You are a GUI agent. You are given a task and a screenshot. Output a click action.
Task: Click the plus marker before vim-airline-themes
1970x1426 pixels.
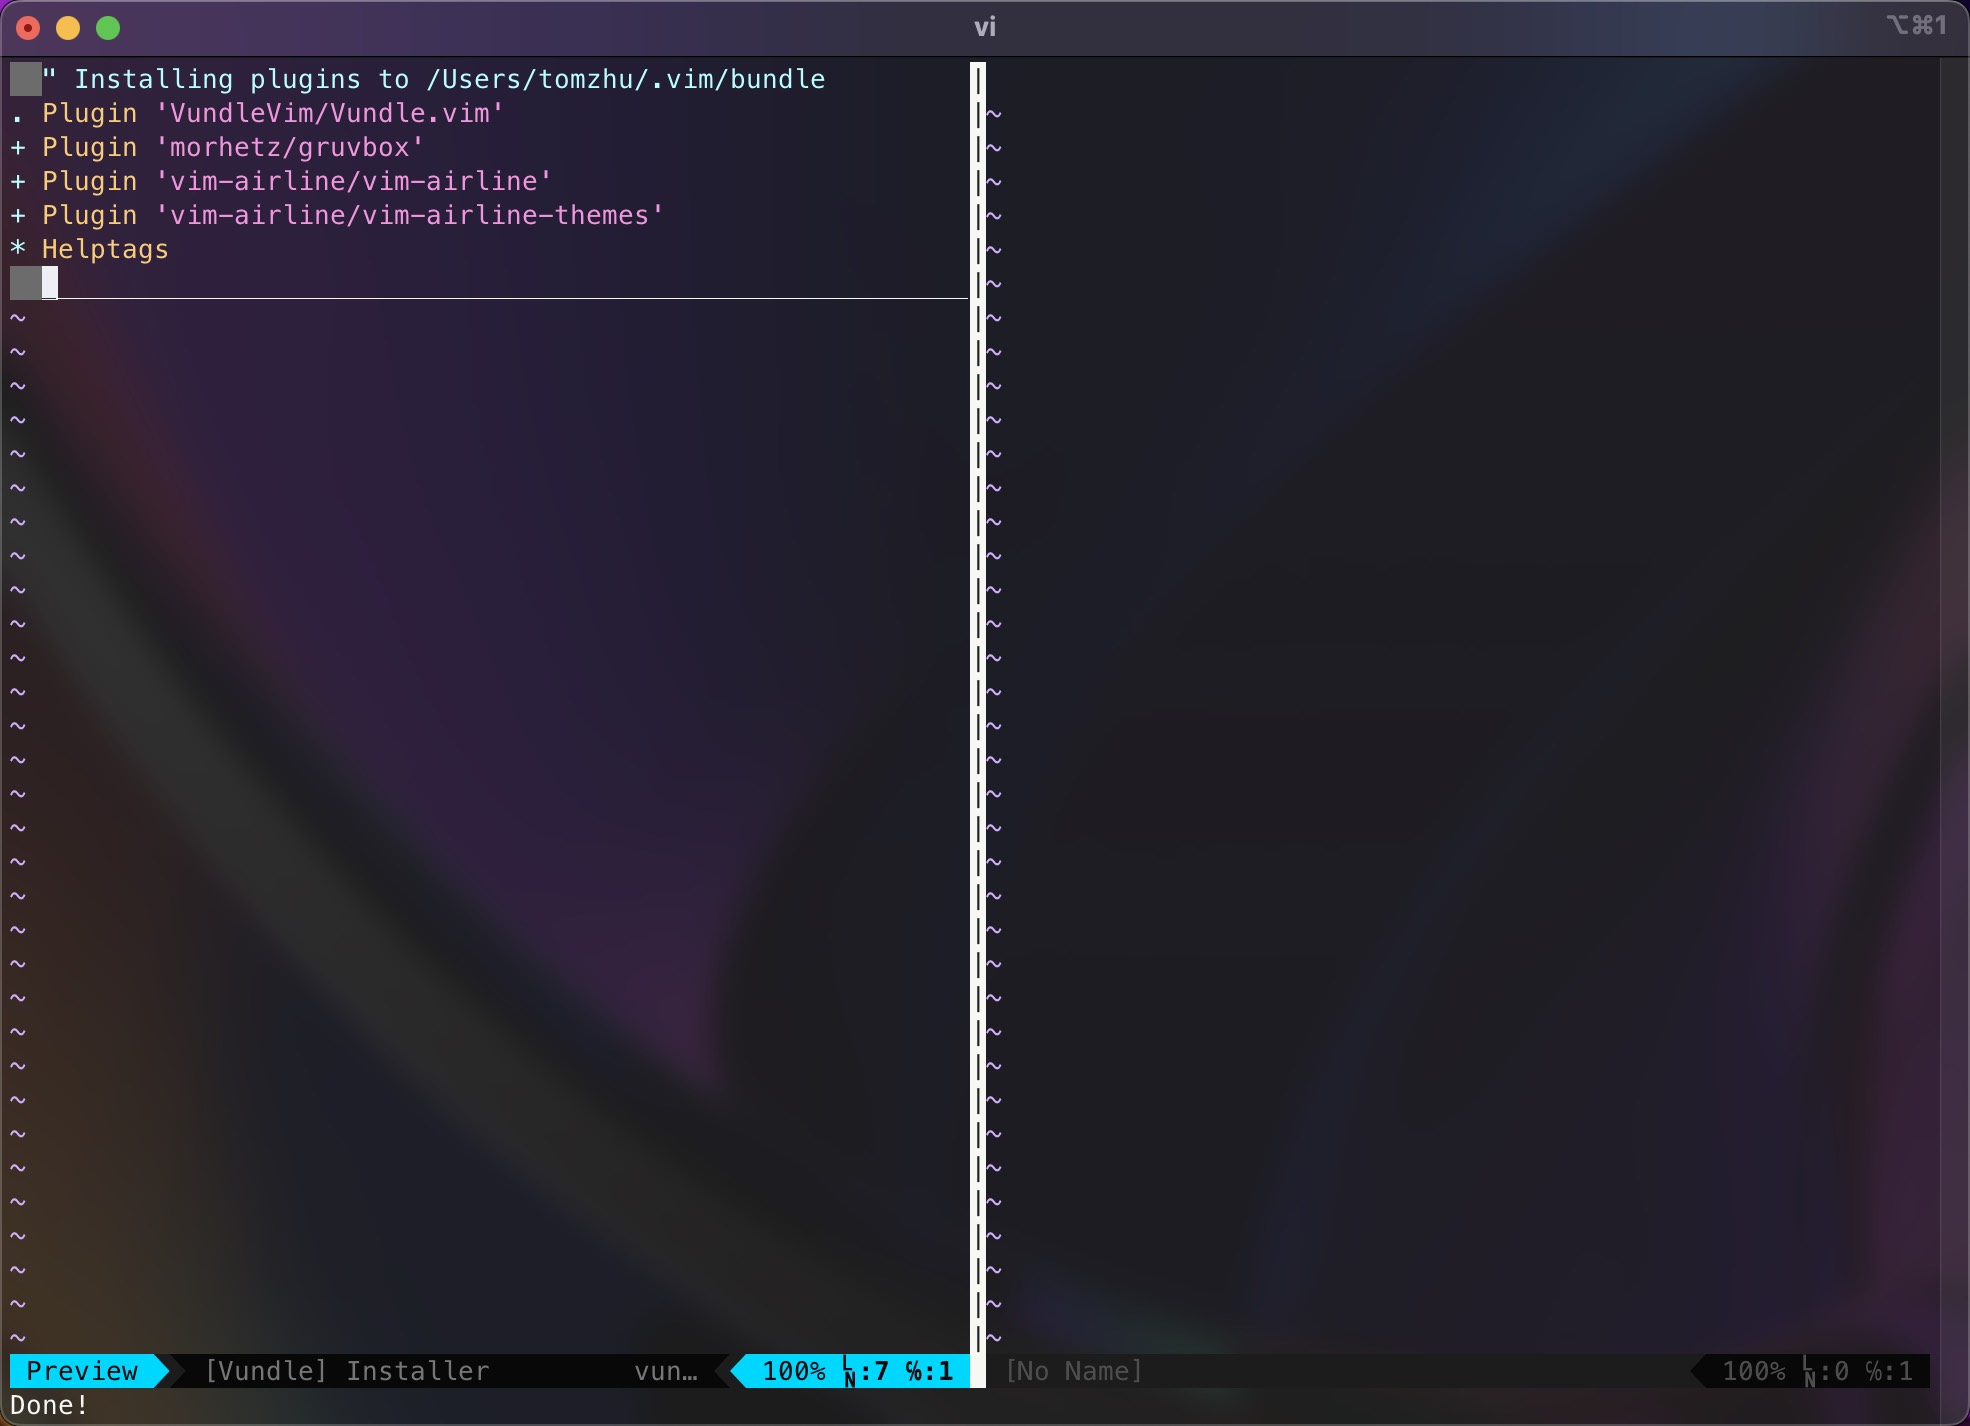18,215
